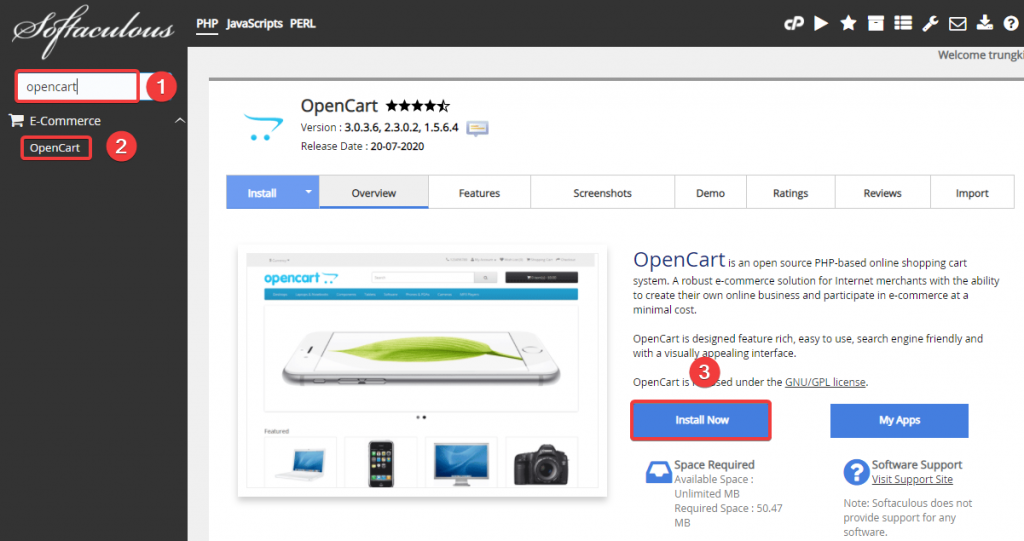This screenshot has height=541, width=1024.
Task: Click the E-Commerce category label
Action: (x=65, y=121)
